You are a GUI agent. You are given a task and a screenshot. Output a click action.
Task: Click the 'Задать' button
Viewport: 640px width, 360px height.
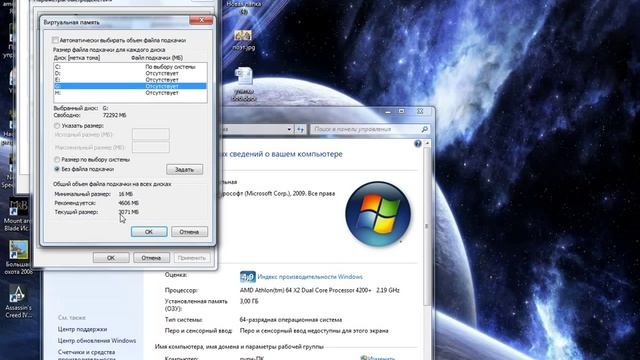point(184,169)
